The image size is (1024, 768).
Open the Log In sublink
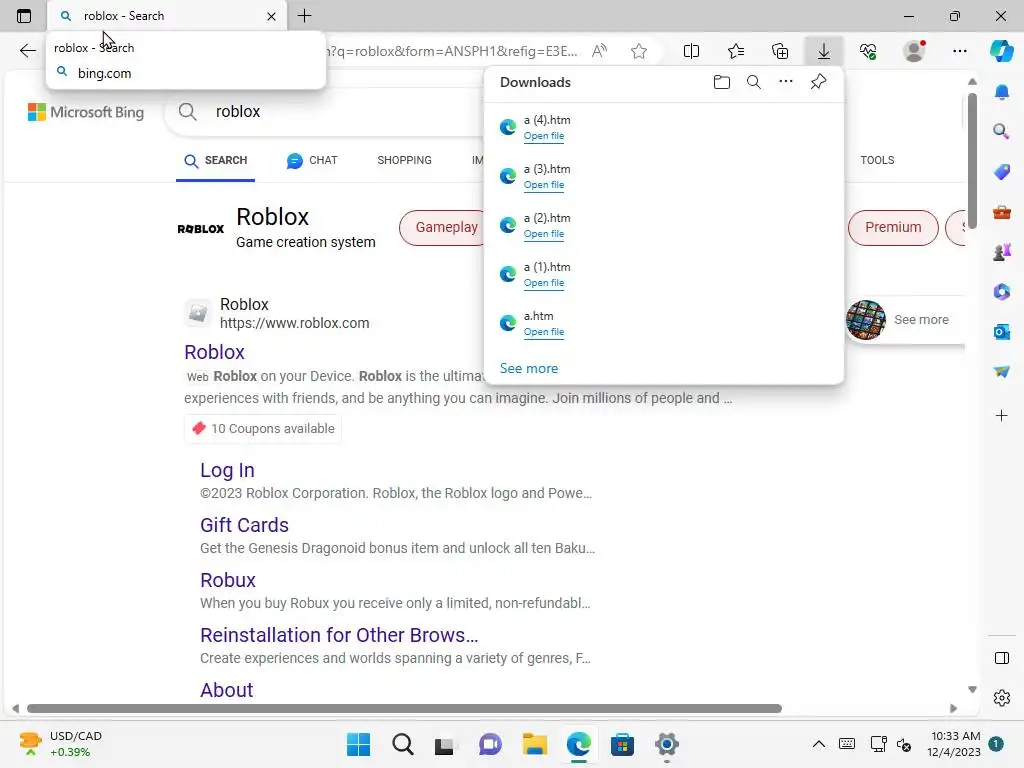[227, 470]
